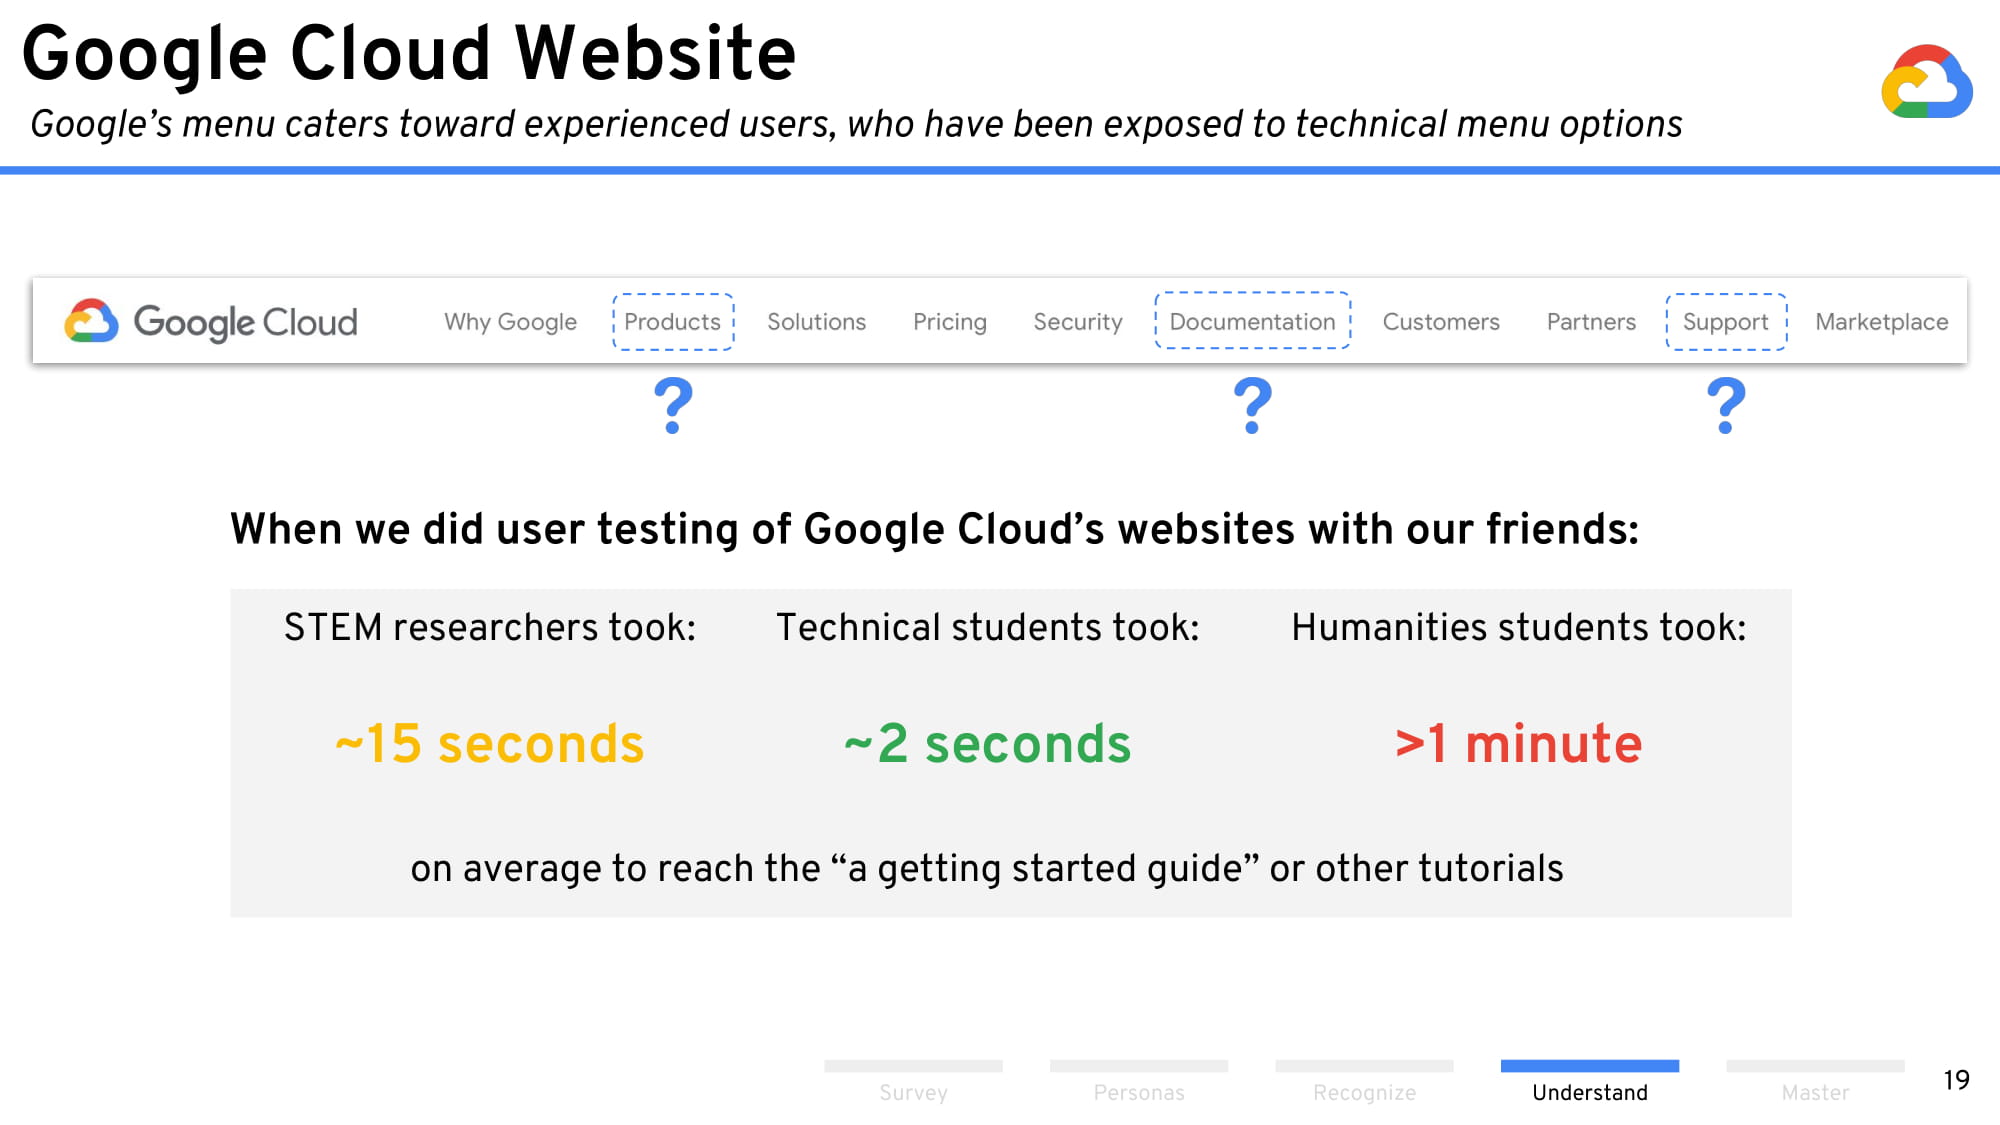Jump to the Survey progress section

(913, 1083)
